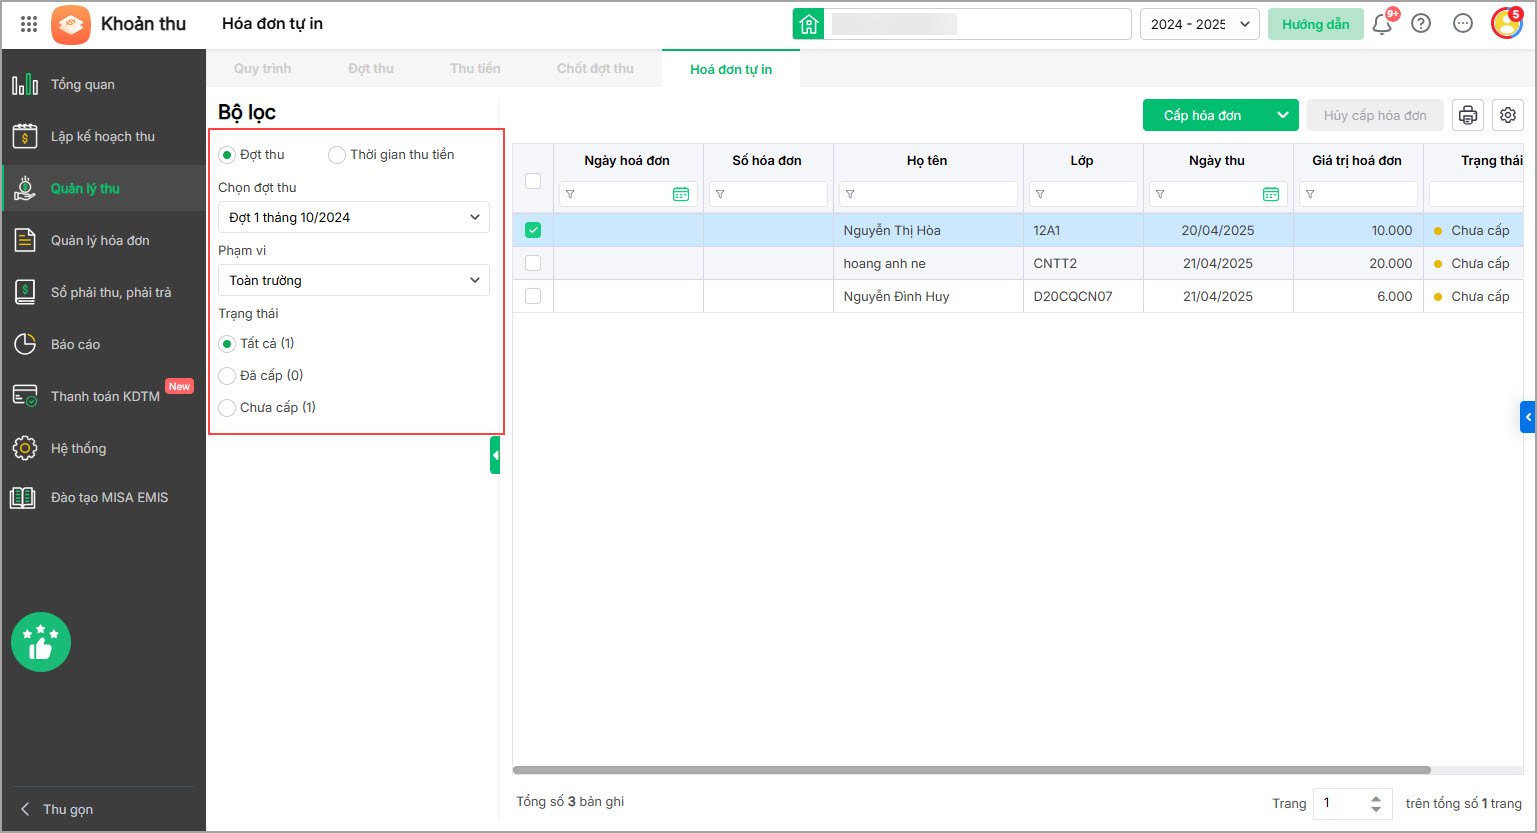Check the Nguyễn Đình Huy row checkbox
The image size is (1537, 833).
533,296
